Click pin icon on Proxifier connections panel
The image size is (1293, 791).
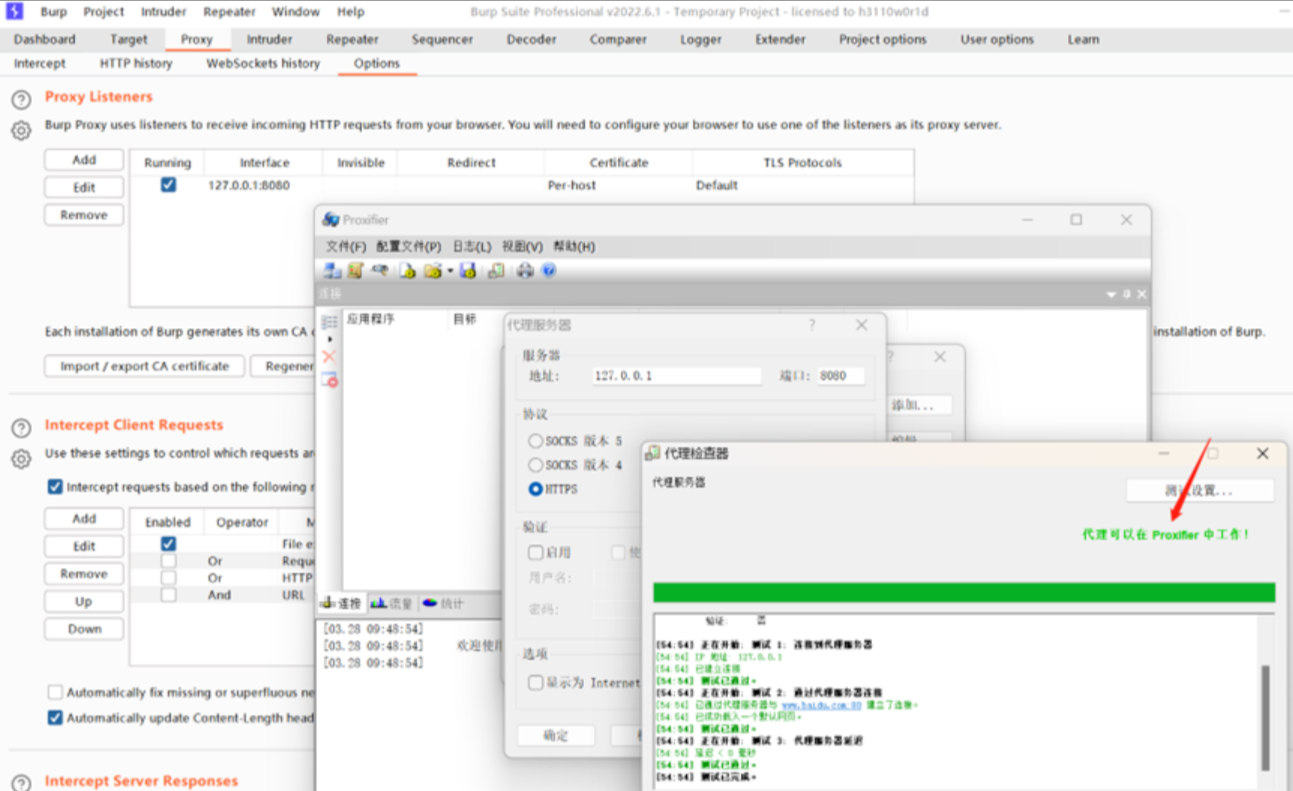(1127, 295)
